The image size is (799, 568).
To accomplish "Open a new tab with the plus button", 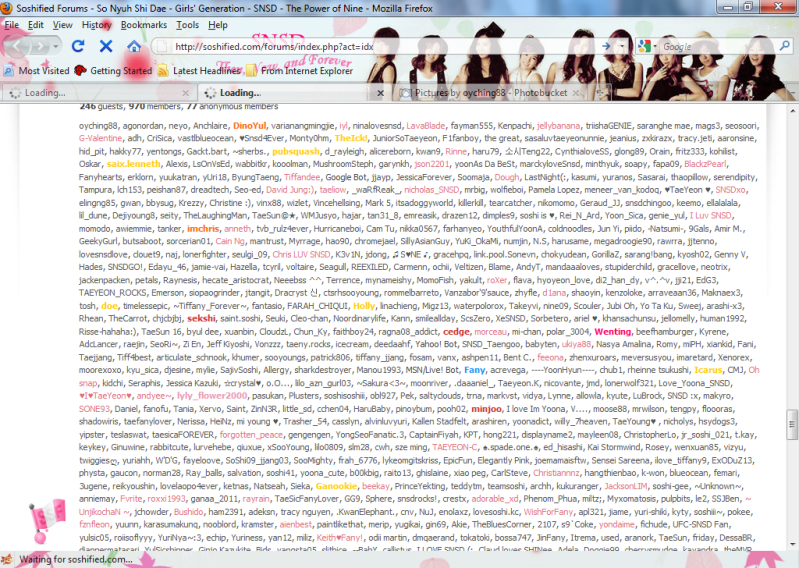I will tap(599, 93).
